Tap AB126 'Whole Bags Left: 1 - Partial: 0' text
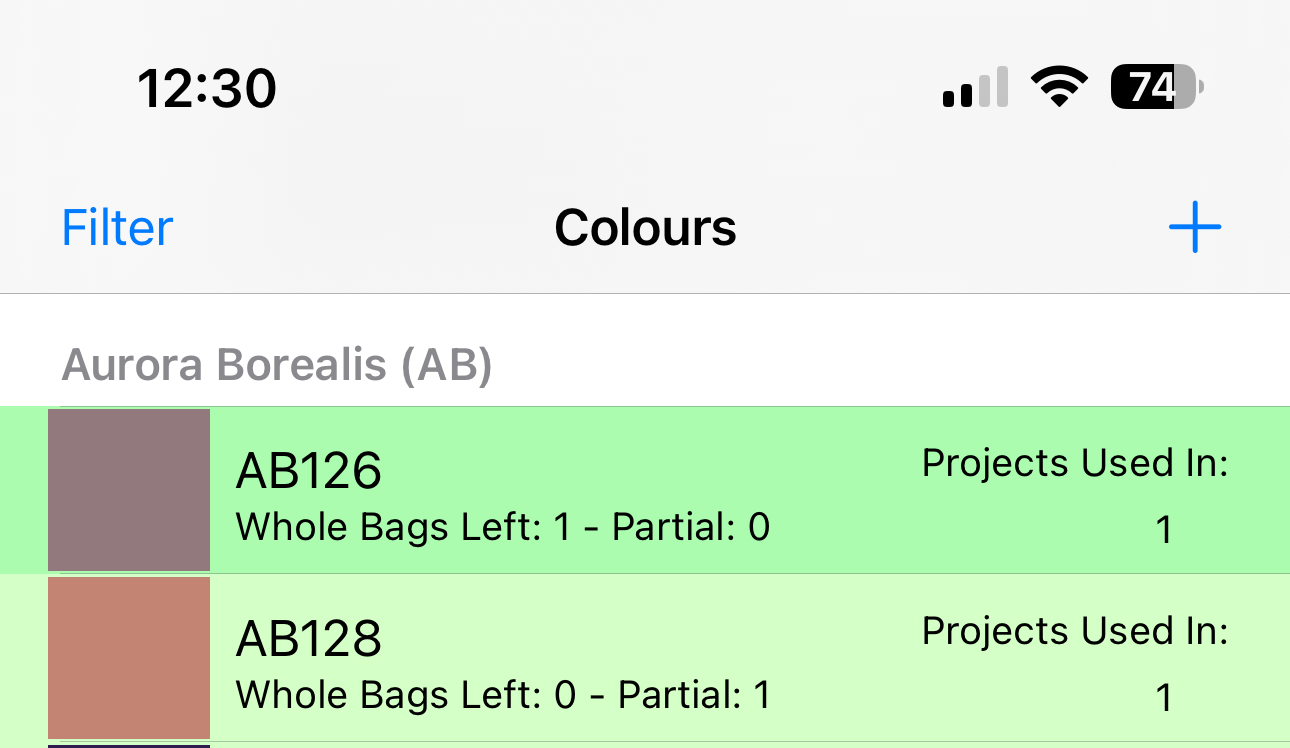Image resolution: width=1290 pixels, height=748 pixels. click(503, 527)
